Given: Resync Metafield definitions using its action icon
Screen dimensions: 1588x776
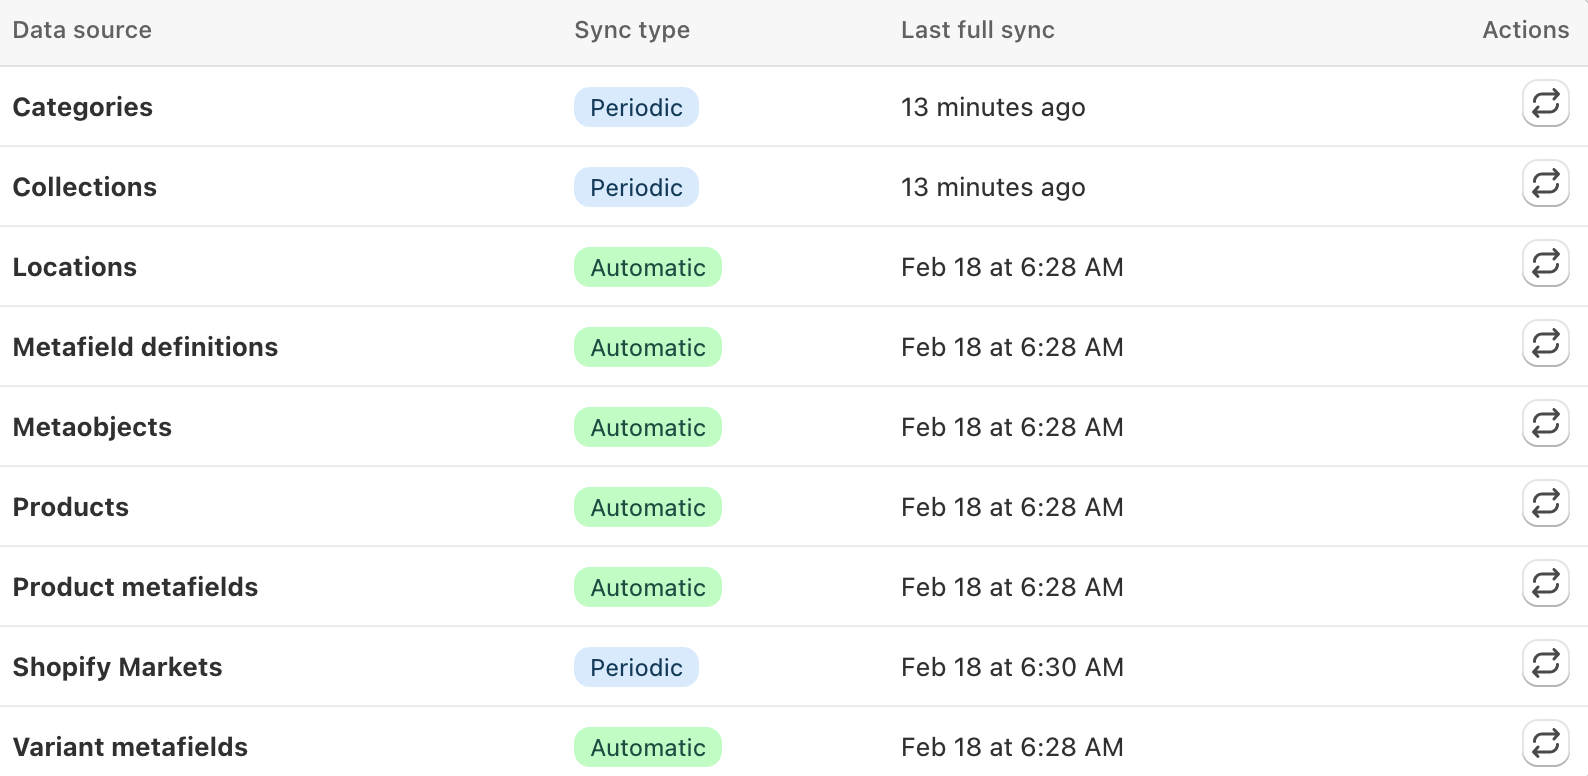Looking at the screenshot, I should [1545, 344].
